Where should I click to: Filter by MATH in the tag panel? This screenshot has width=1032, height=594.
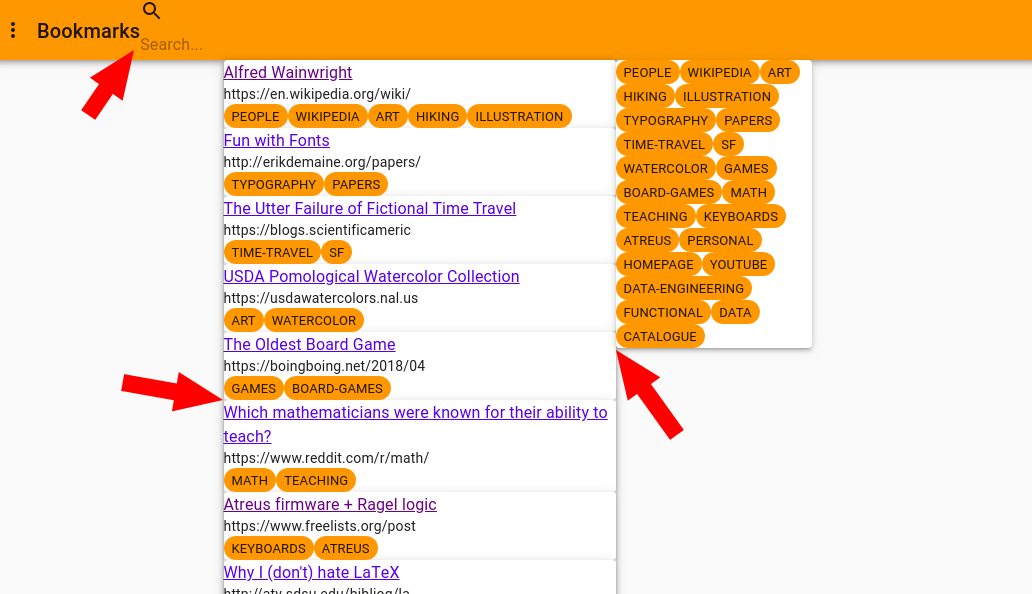point(749,193)
